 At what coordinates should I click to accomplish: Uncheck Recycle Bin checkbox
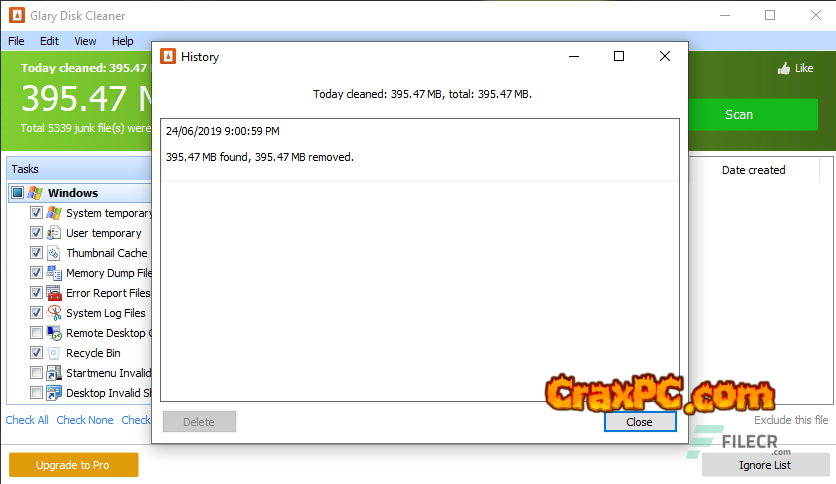(36, 353)
